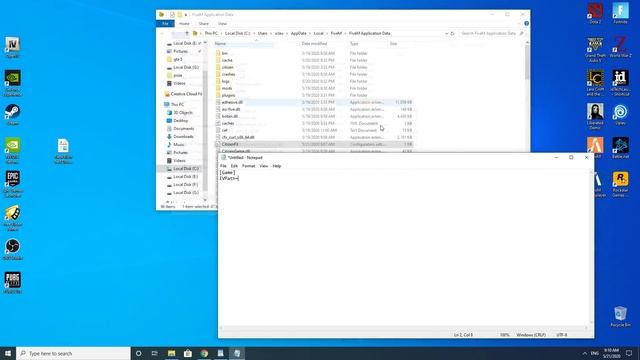Image resolution: width=640 pixels, height=360 pixels.
Task: Click the Users breadcrumb in address bar
Action: pos(262,33)
